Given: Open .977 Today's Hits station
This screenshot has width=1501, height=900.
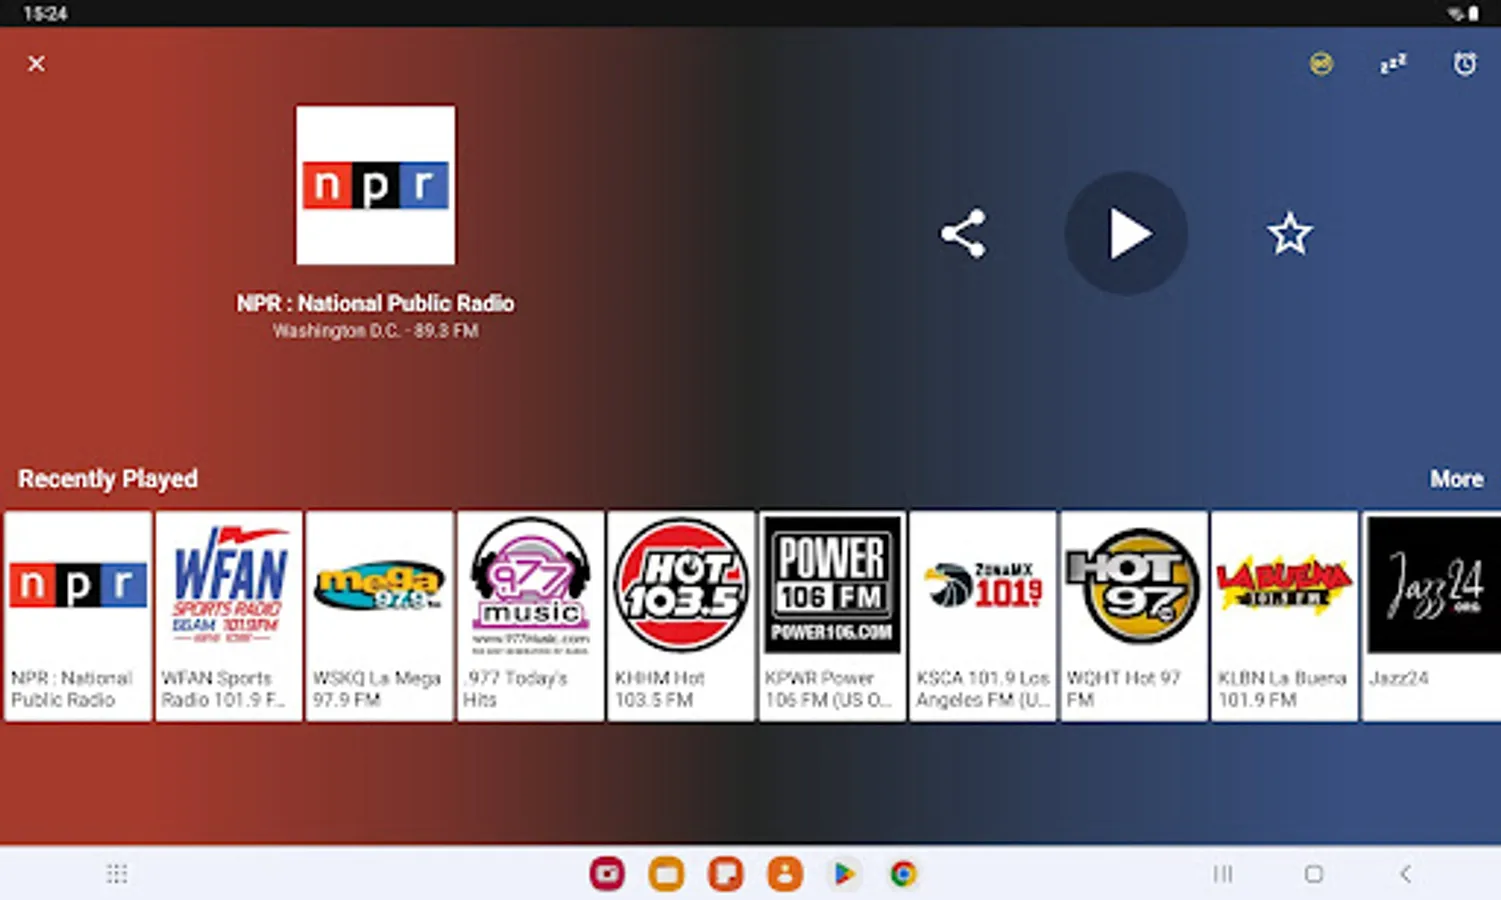Looking at the screenshot, I should pyautogui.click(x=531, y=616).
